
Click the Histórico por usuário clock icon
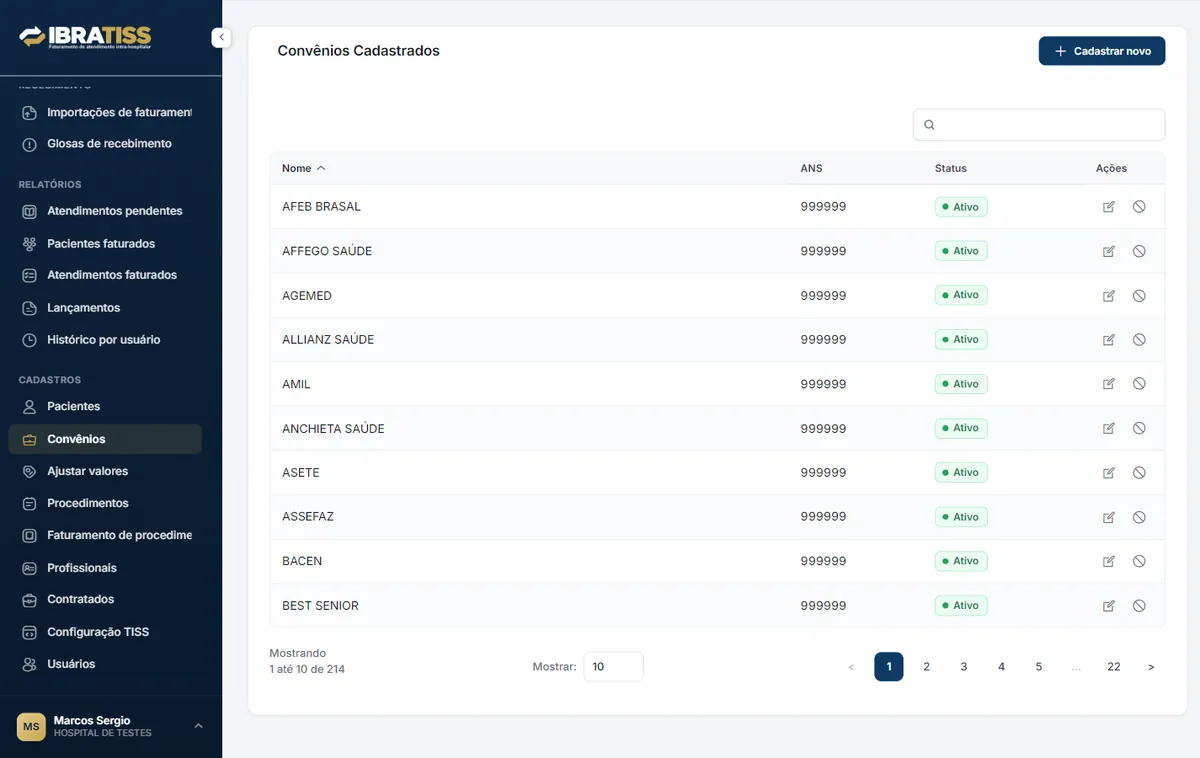[x=29, y=340]
